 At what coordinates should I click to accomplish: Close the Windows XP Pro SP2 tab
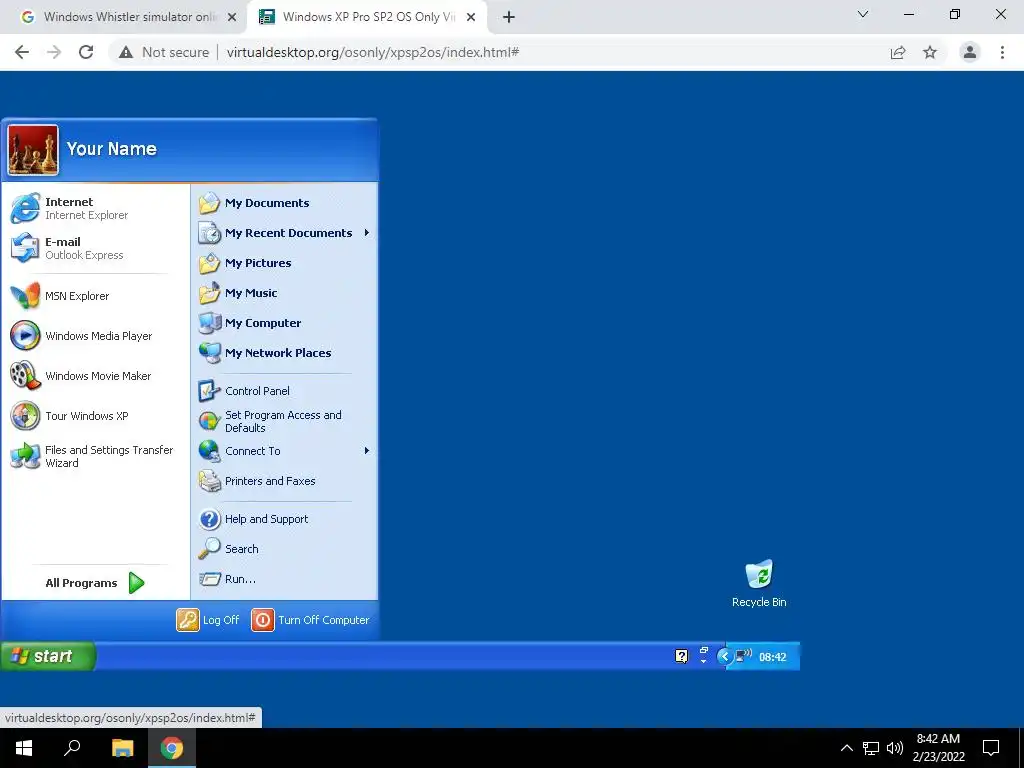[471, 18]
